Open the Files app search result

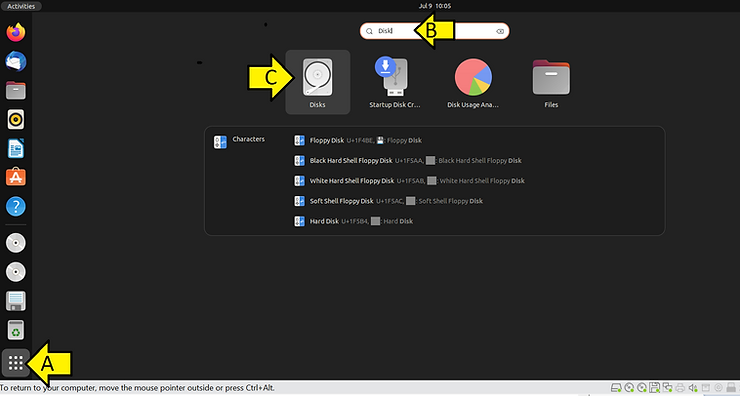(551, 82)
